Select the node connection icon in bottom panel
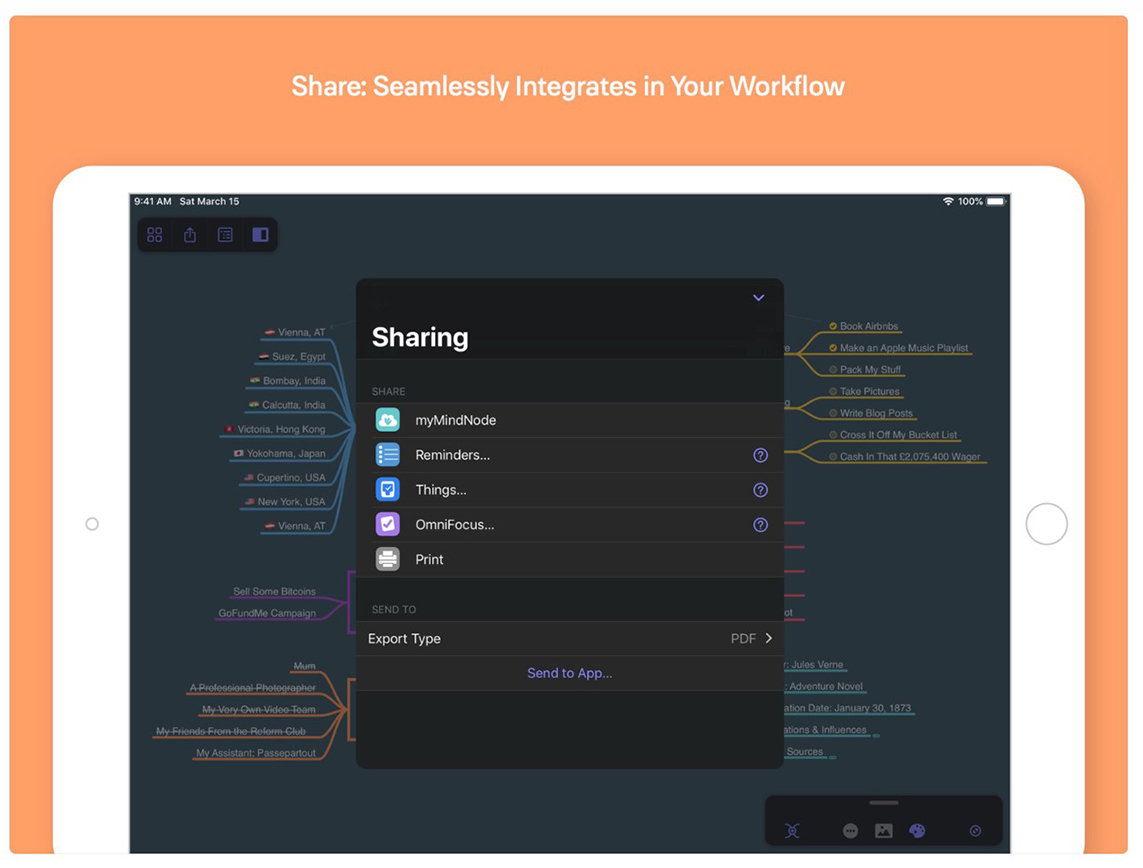The height and width of the screenshot is (868, 1143). (x=792, y=831)
